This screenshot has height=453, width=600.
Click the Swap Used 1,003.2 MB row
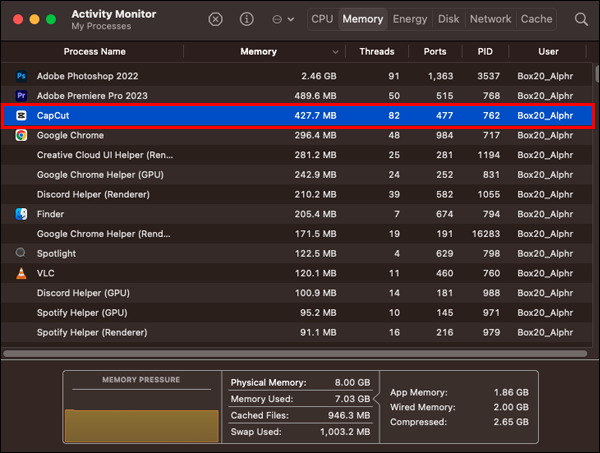(300, 432)
